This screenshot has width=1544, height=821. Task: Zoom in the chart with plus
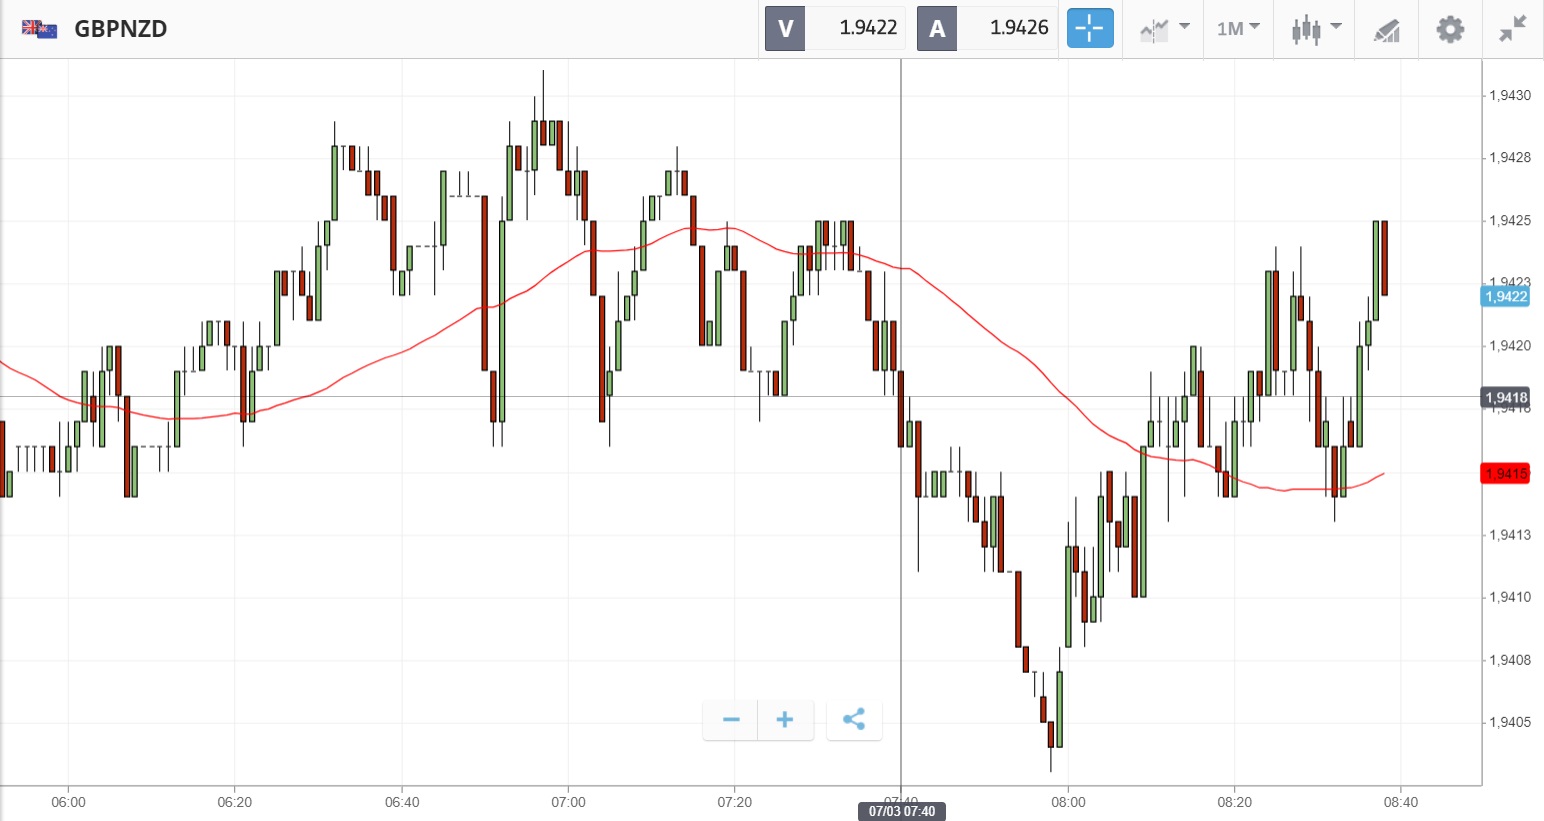[x=785, y=720]
